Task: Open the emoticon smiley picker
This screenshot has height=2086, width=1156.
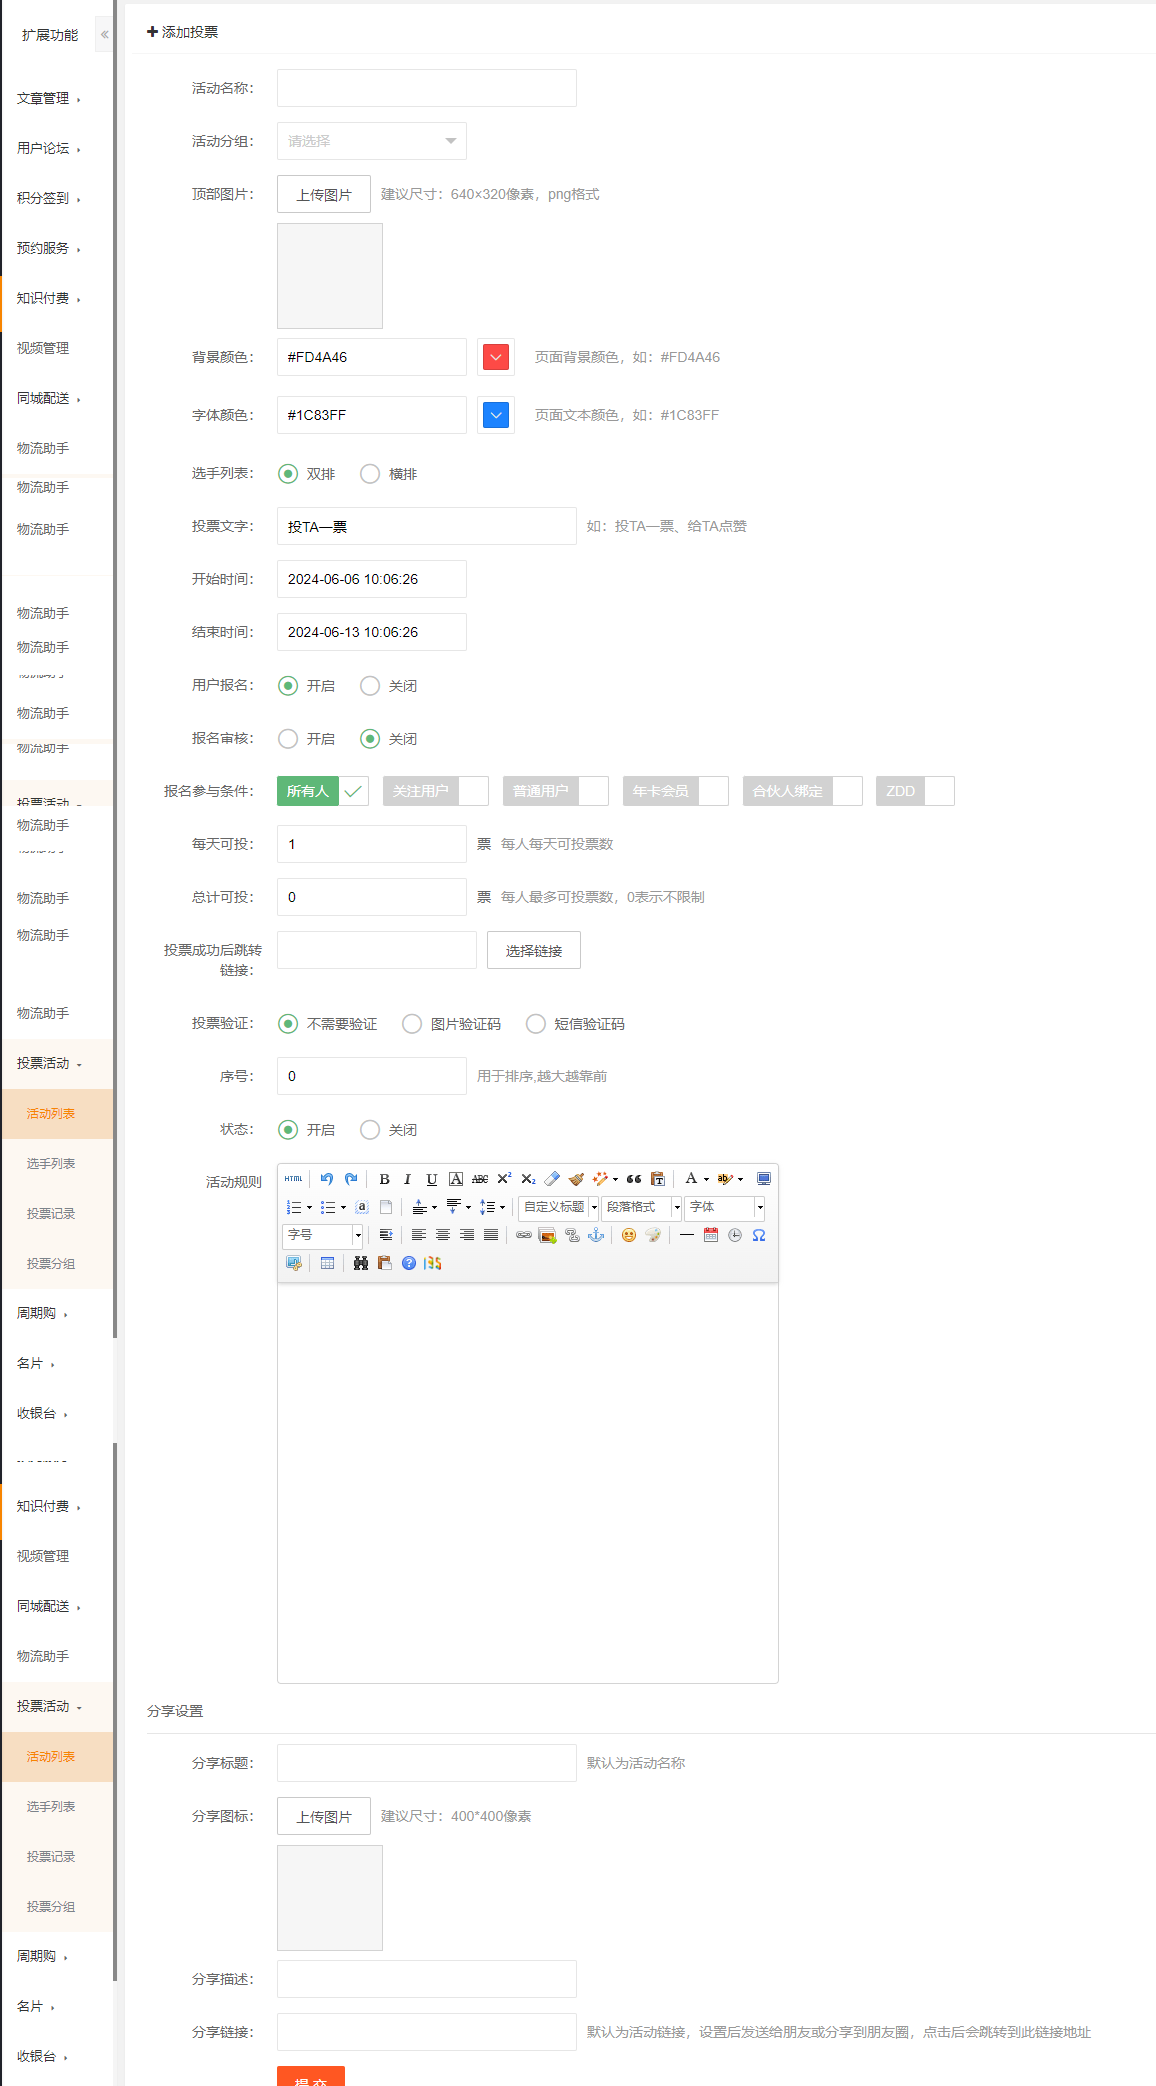Action: click(x=628, y=1235)
